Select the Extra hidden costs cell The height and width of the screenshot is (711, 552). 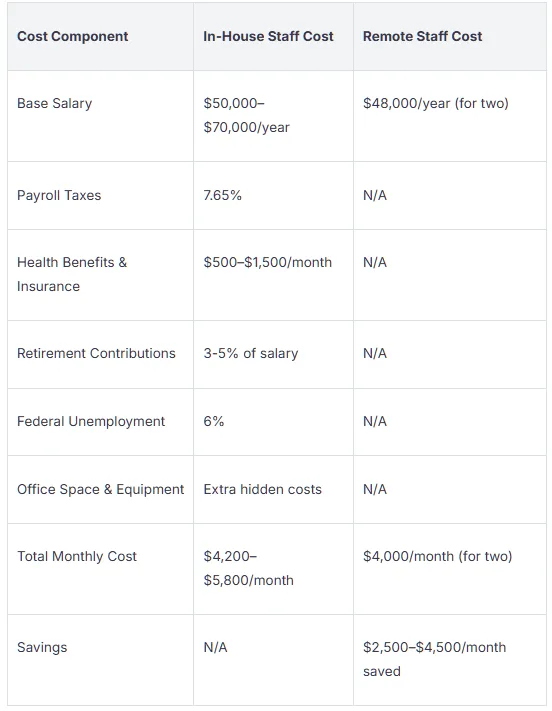coord(262,489)
